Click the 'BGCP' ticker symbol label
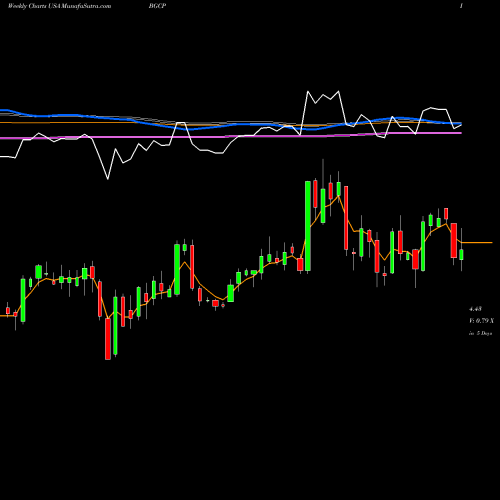The image size is (500, 500). point(157,6)
